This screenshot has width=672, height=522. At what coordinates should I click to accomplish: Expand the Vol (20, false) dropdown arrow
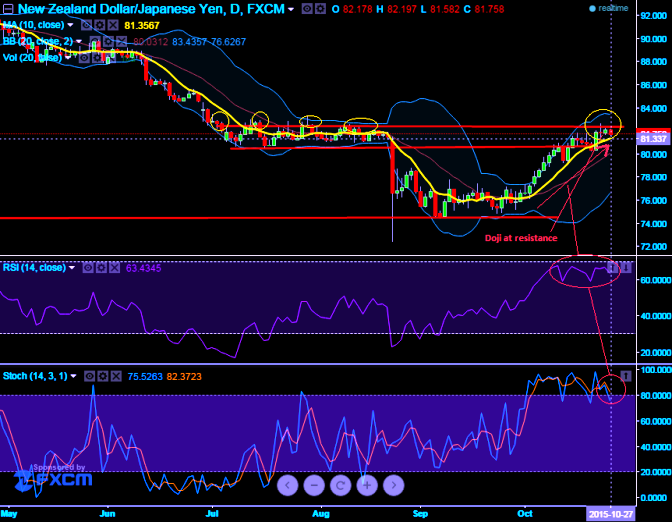68,57
